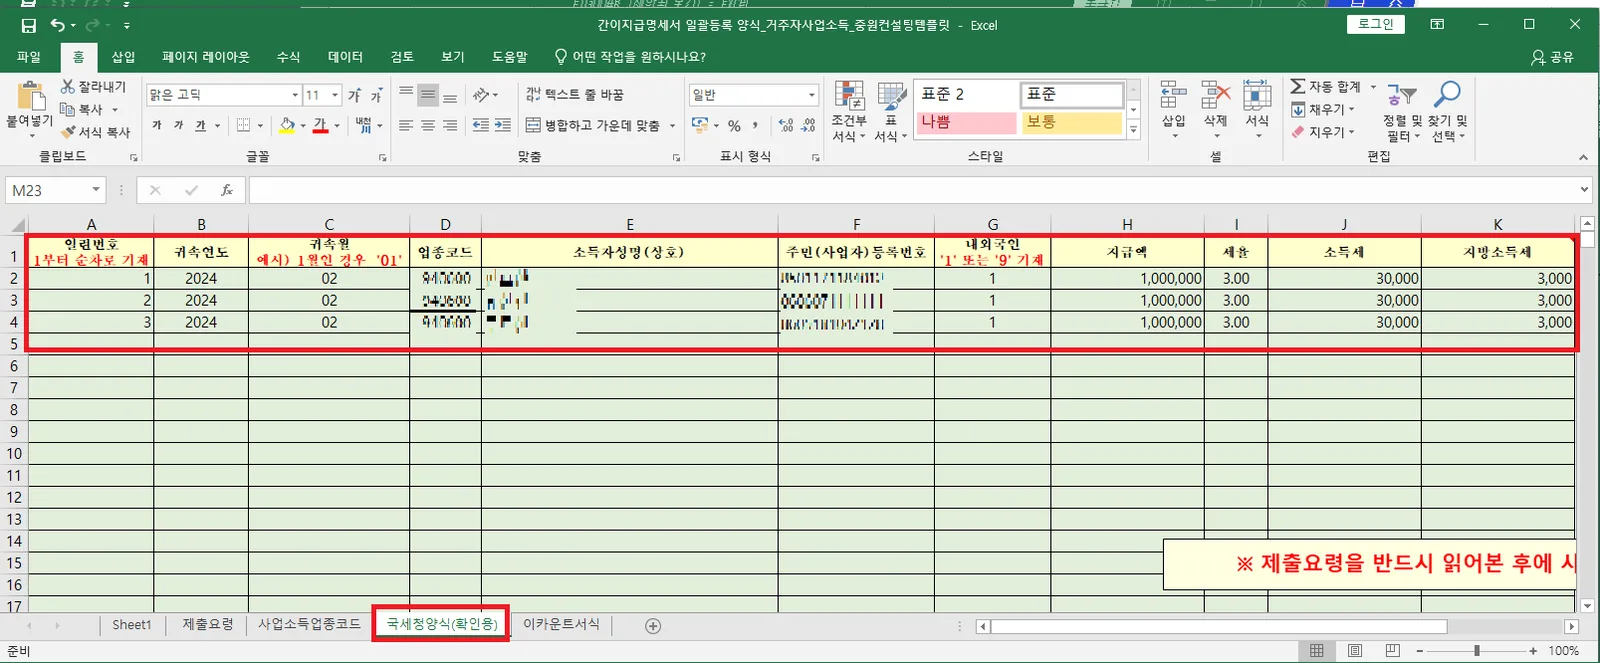Open the 파일 menu tab
Screen dimensions: 1600x663
pyautogui.click(x=29, y=57)
